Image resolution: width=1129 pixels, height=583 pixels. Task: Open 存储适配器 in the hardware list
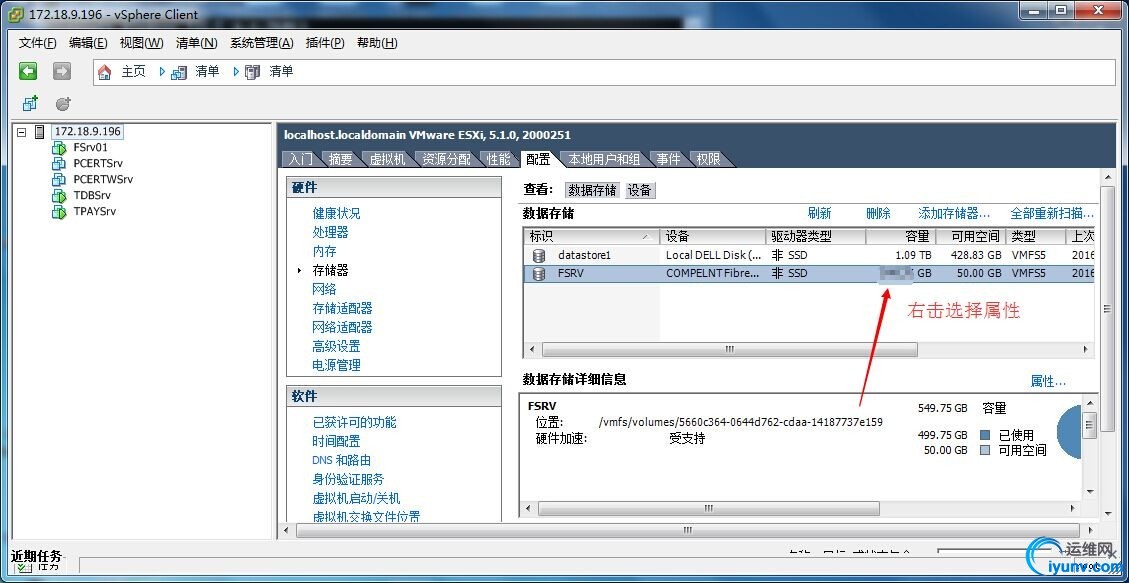tap(342, 308)
